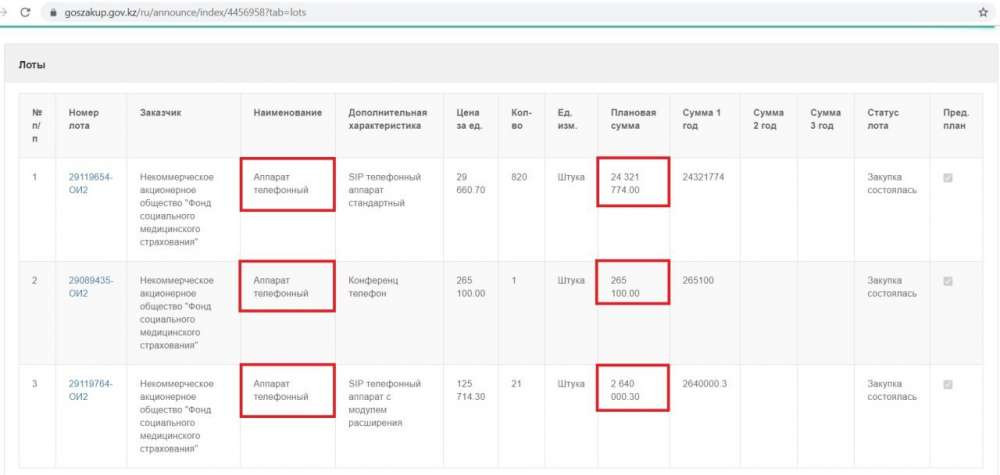The image size is (1000, 475).
Task: Toggle the Пред. план checkbox for lot 1
Action: [x=948, y=178]
